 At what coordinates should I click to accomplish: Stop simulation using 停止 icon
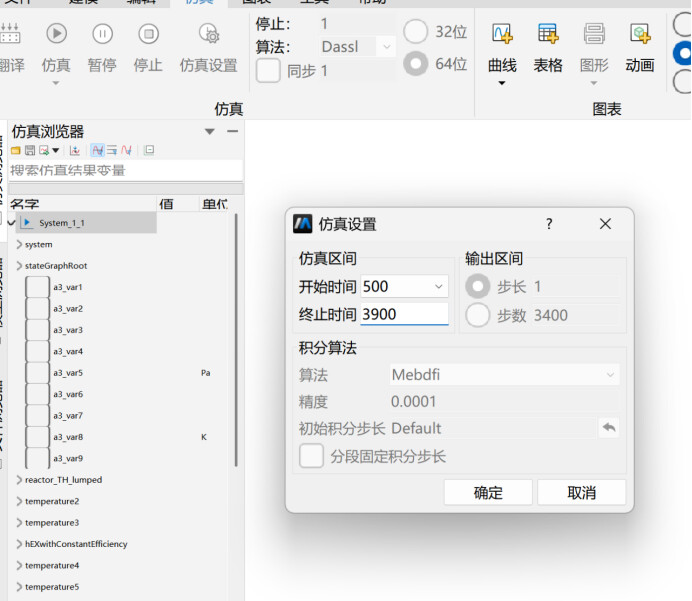(148, 34)
